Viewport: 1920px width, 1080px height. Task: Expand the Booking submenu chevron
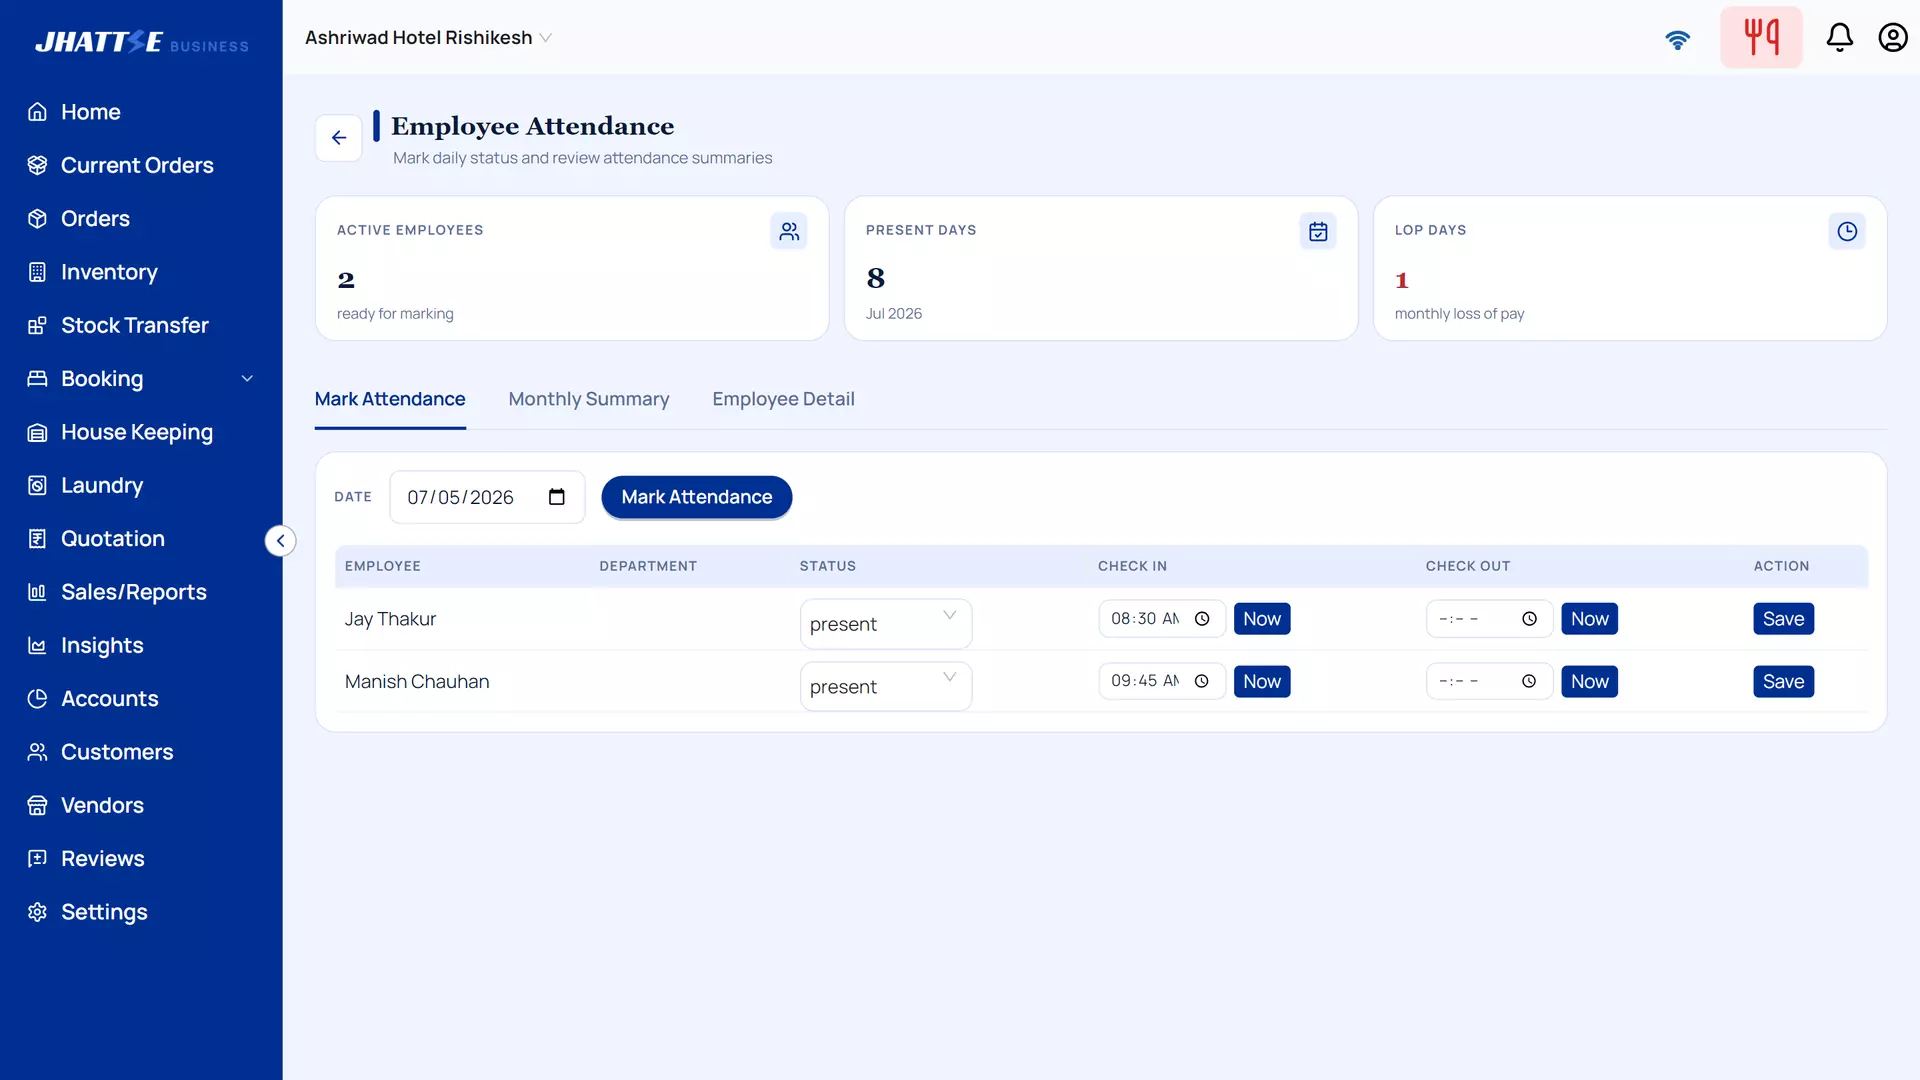(x=247, y=378)
